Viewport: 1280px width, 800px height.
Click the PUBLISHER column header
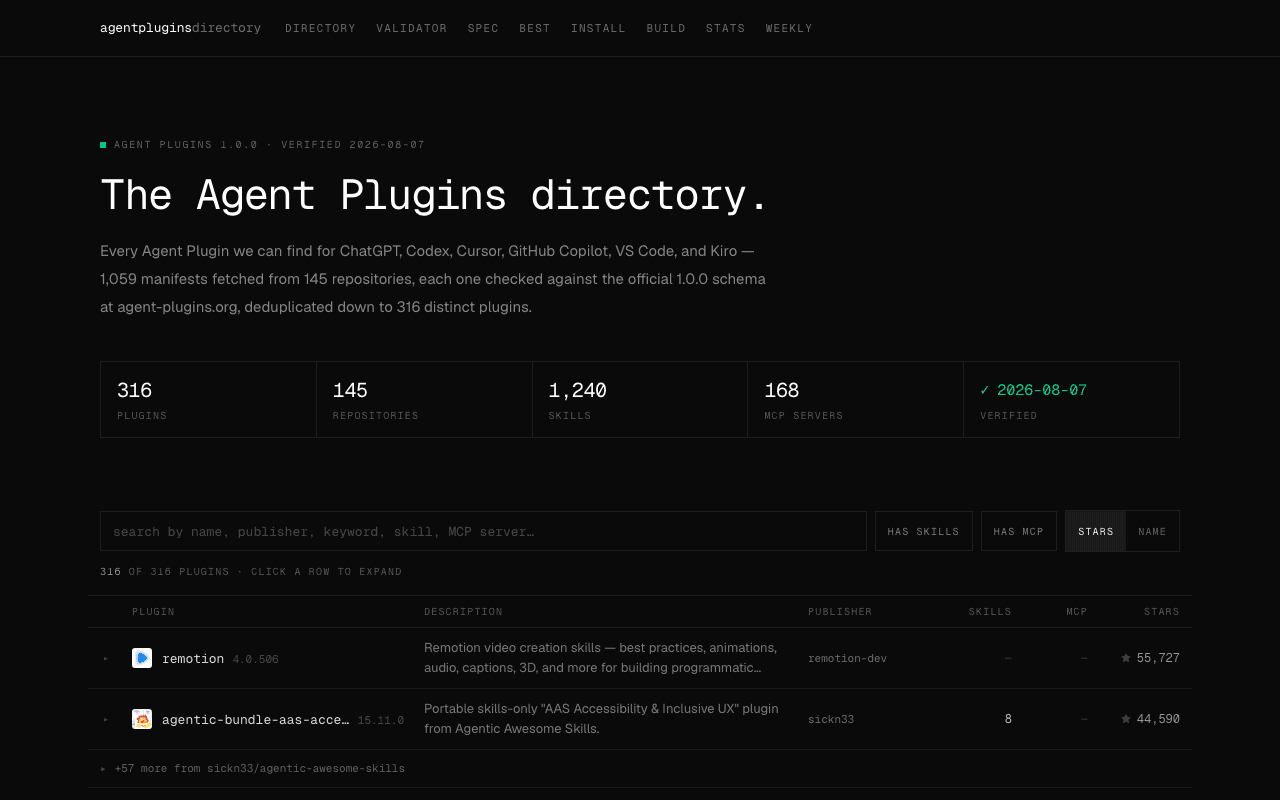[840, 612]
